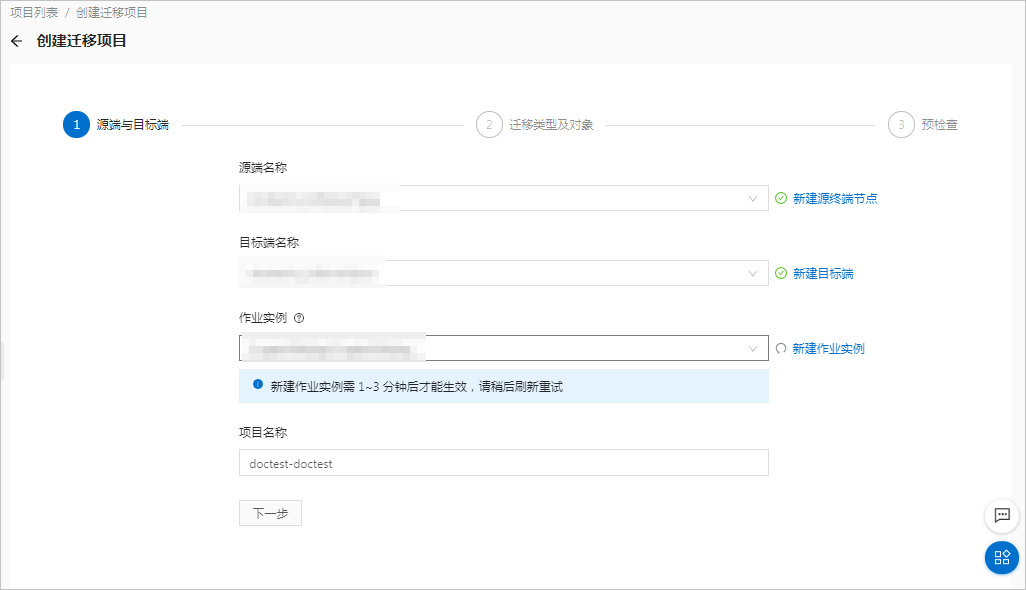The height and width of the screenshot is (590, 1026).
Task: Click the 新建源终端节点 link
Action: (835, 198)
